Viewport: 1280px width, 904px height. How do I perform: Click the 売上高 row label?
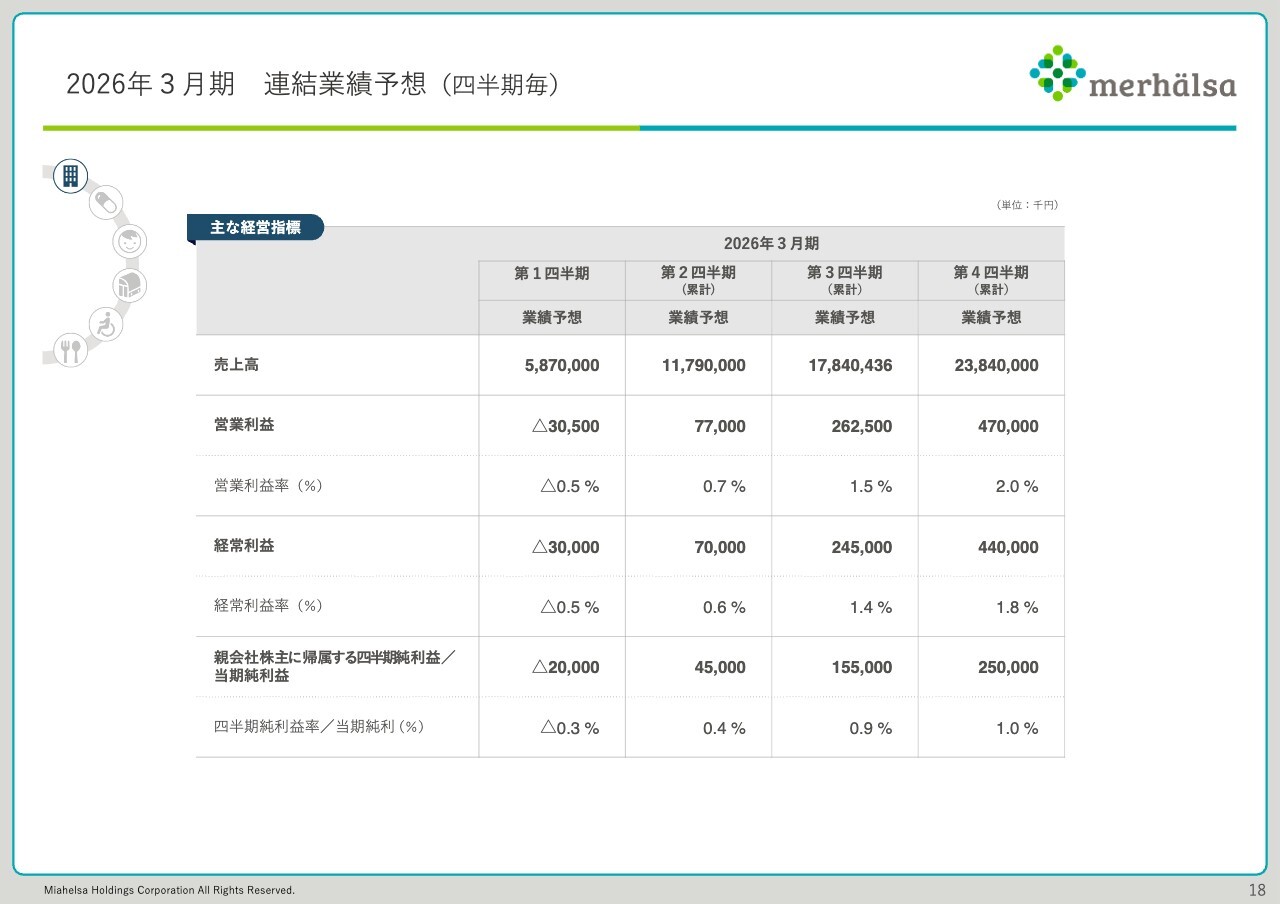coord(236,365)
